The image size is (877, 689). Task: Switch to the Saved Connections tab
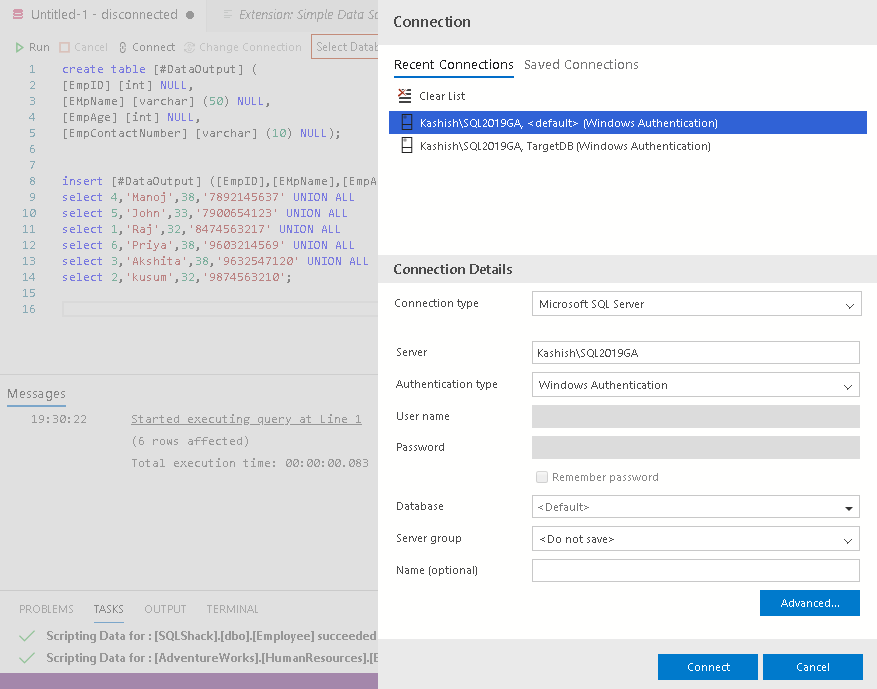point(581,65)
